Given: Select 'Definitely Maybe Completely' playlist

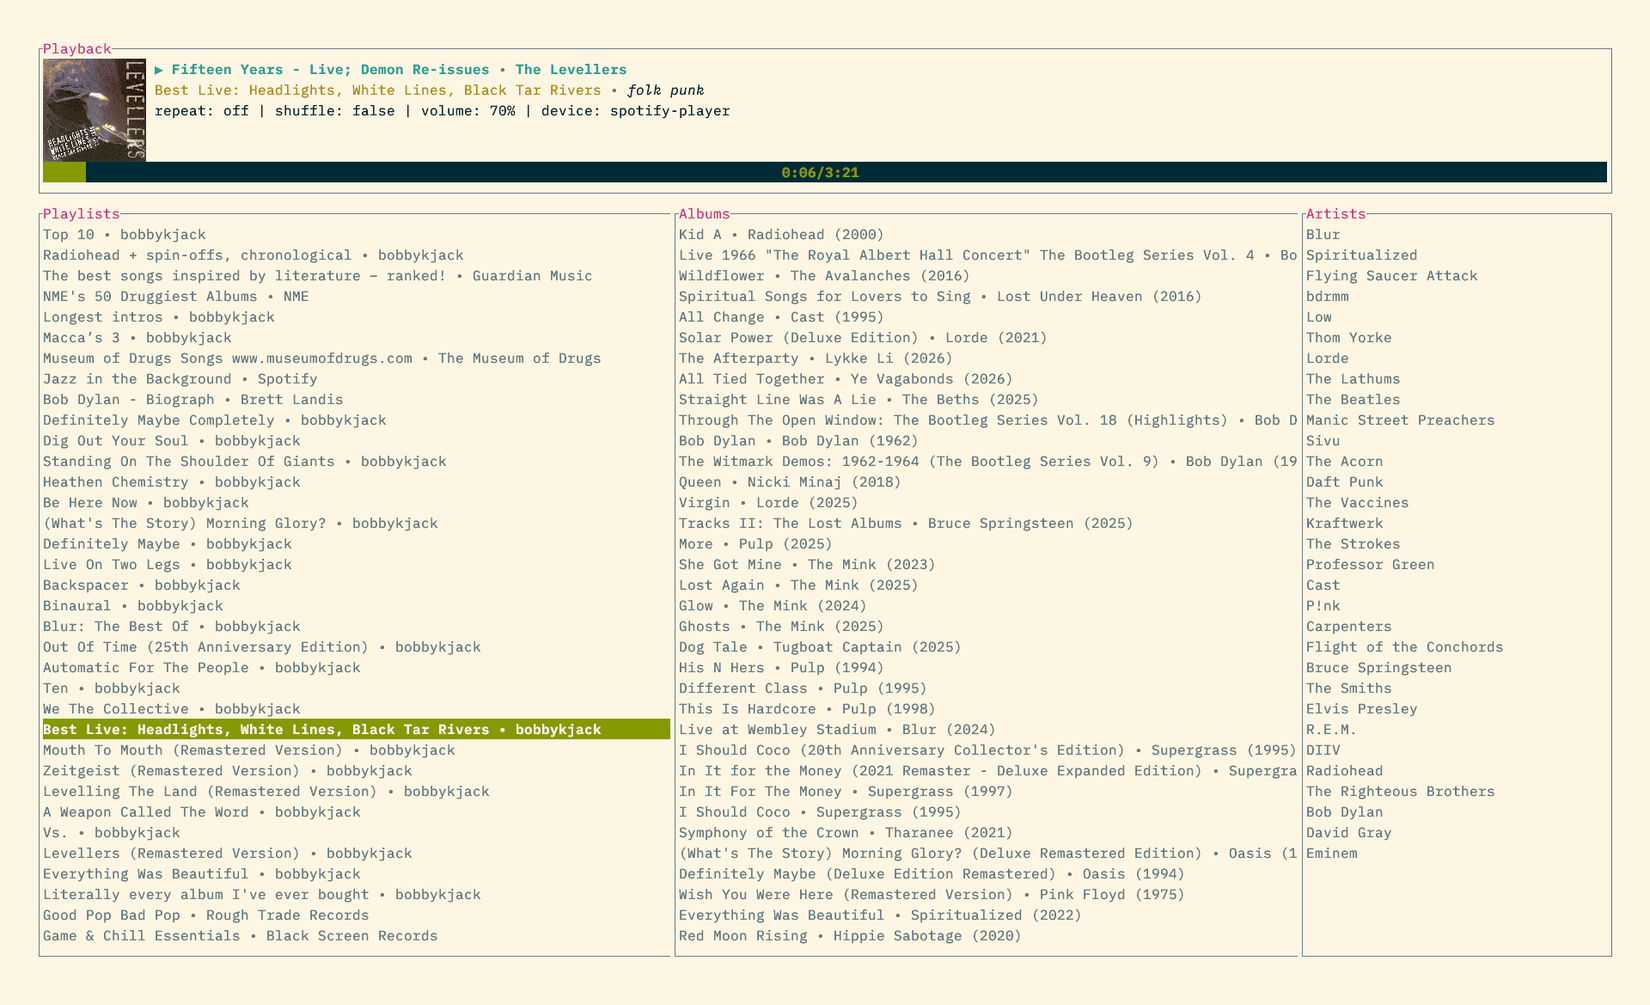Looking at the screenshot, I should 215,420.
